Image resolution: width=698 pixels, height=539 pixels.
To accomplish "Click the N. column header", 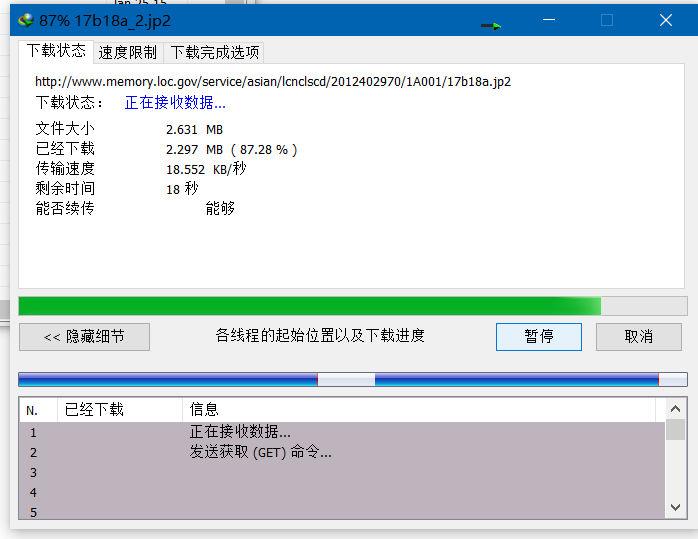I will 38,410.
